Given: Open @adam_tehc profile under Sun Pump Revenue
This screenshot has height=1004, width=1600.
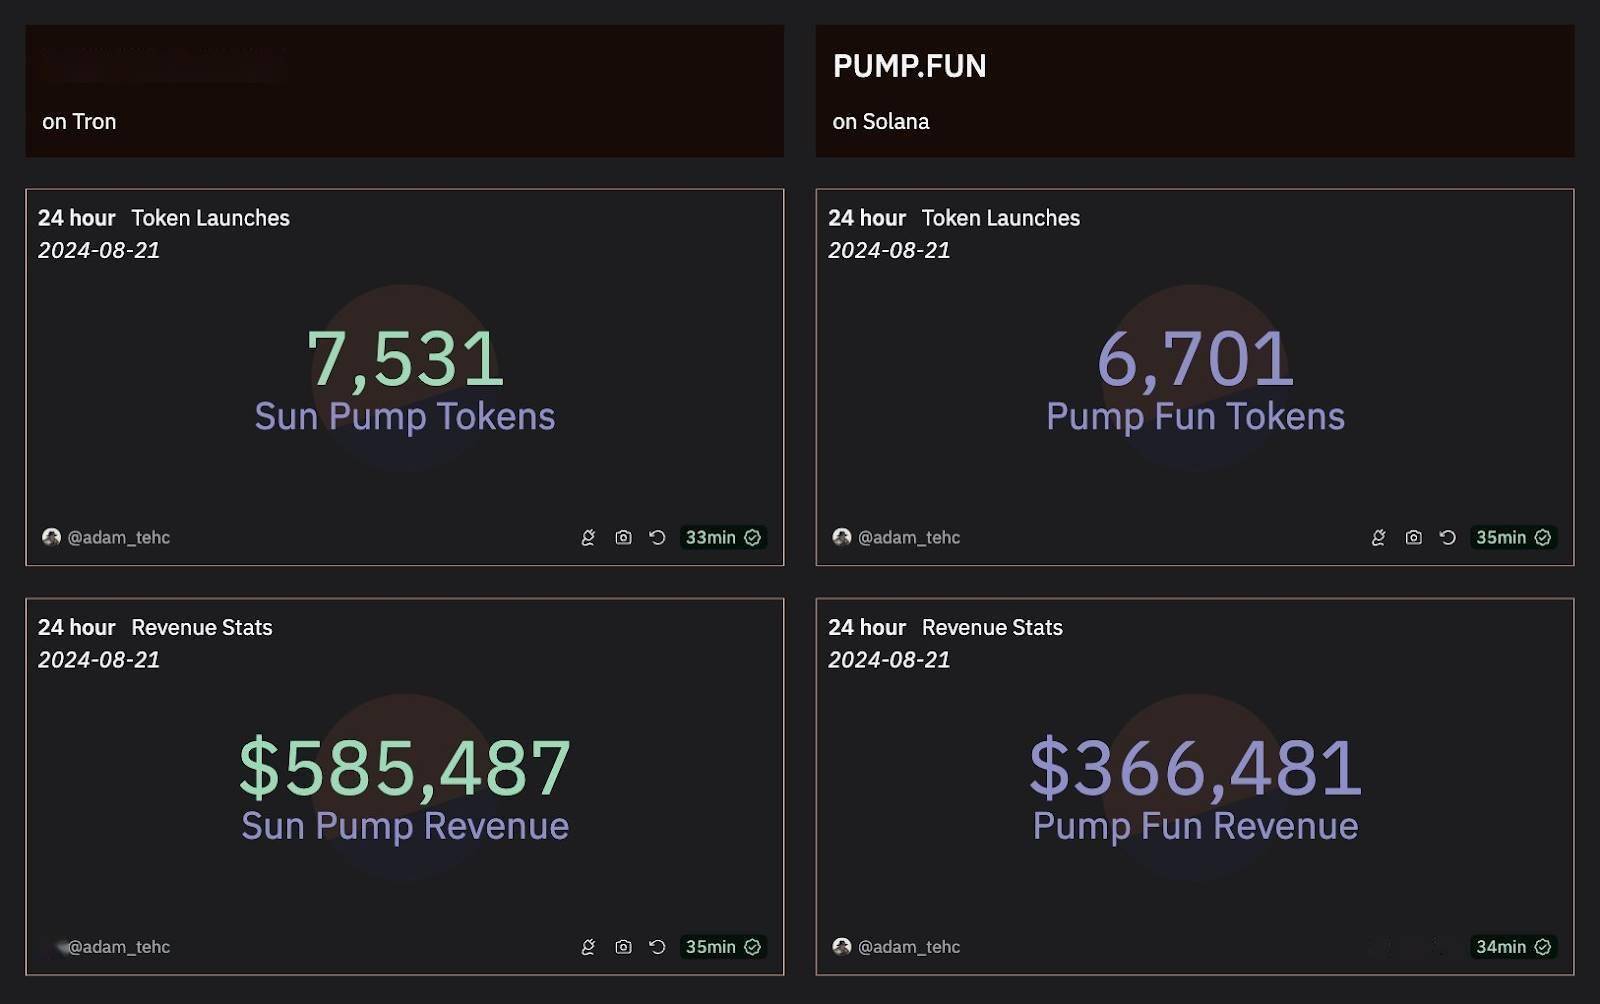Looking at the screenshot, I should [x=119, y=947].
